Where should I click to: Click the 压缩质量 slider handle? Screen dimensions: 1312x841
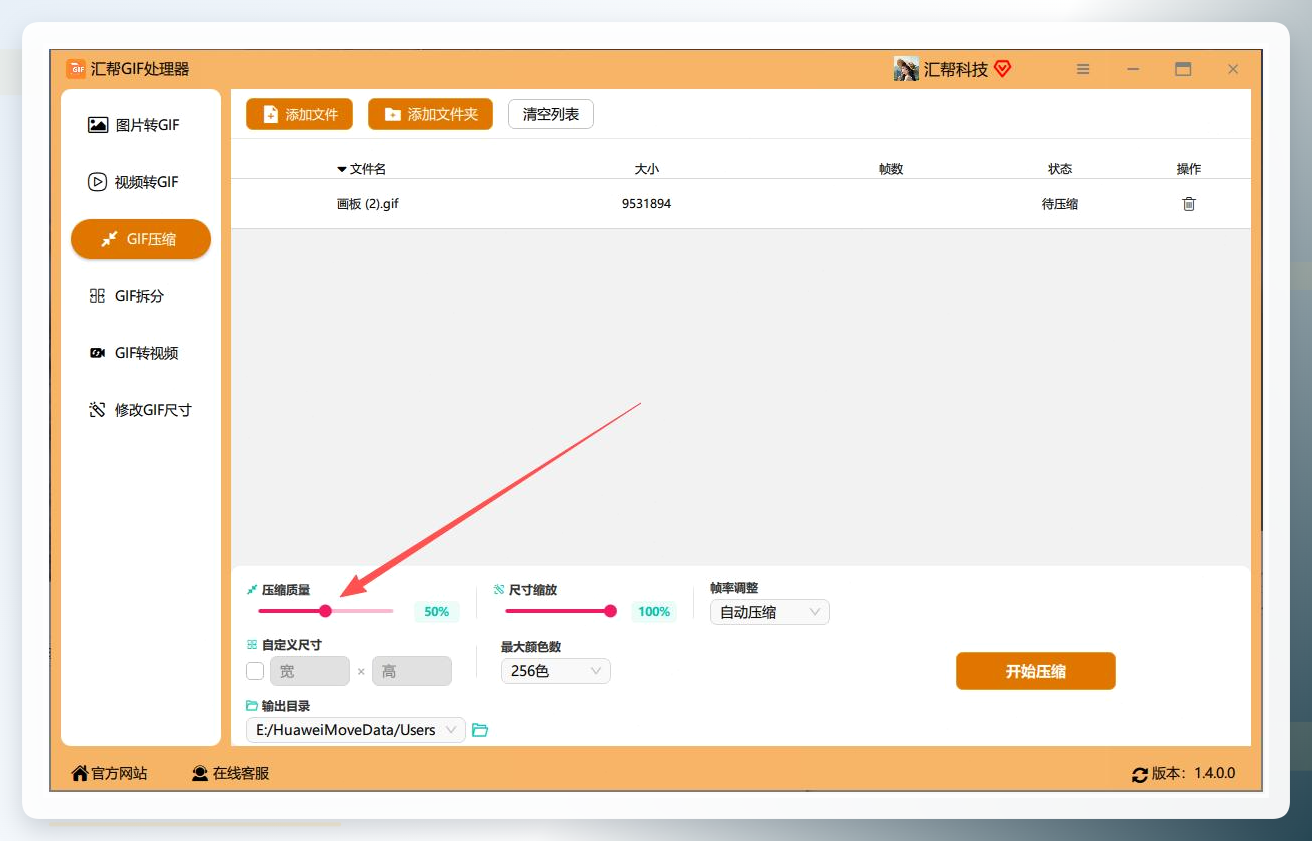tap(325, 611)
